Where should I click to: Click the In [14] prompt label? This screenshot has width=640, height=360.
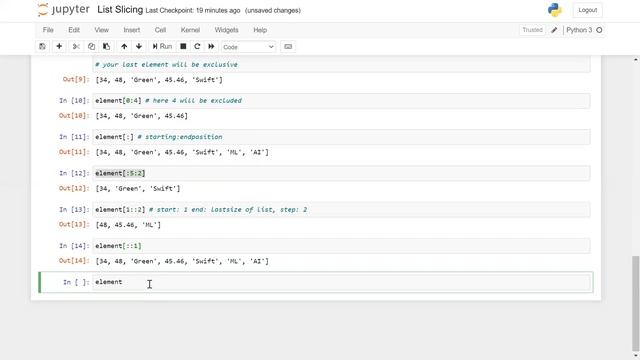74,246
